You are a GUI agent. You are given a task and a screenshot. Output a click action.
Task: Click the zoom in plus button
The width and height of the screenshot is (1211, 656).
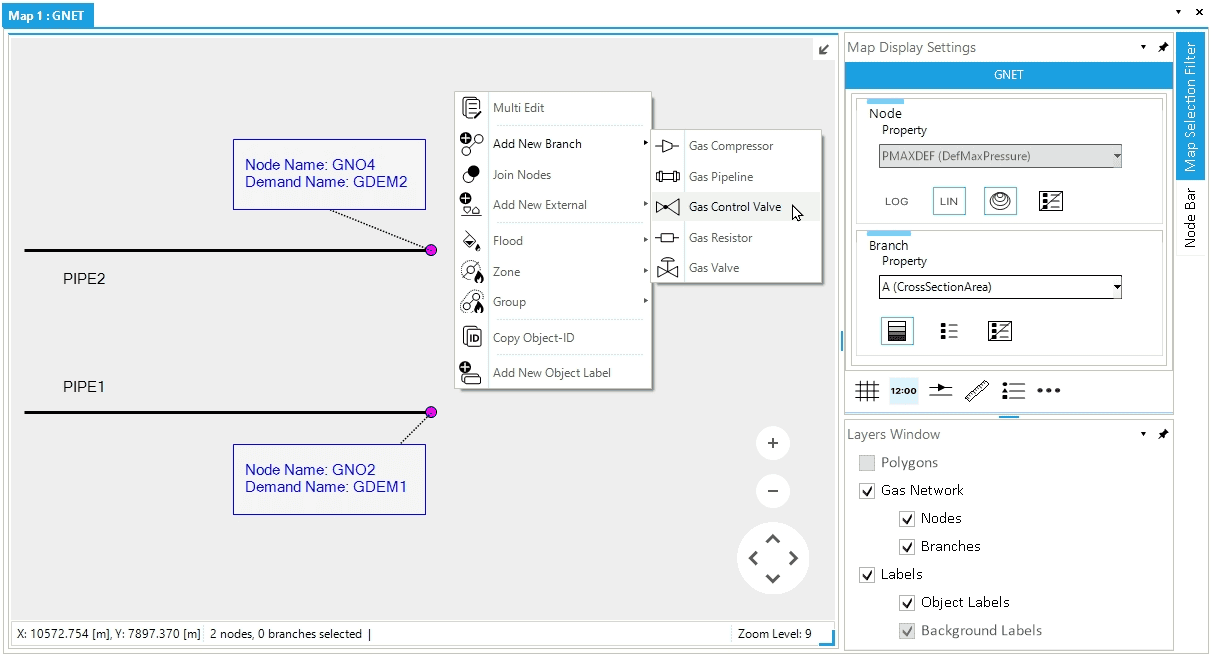[773, 443]
